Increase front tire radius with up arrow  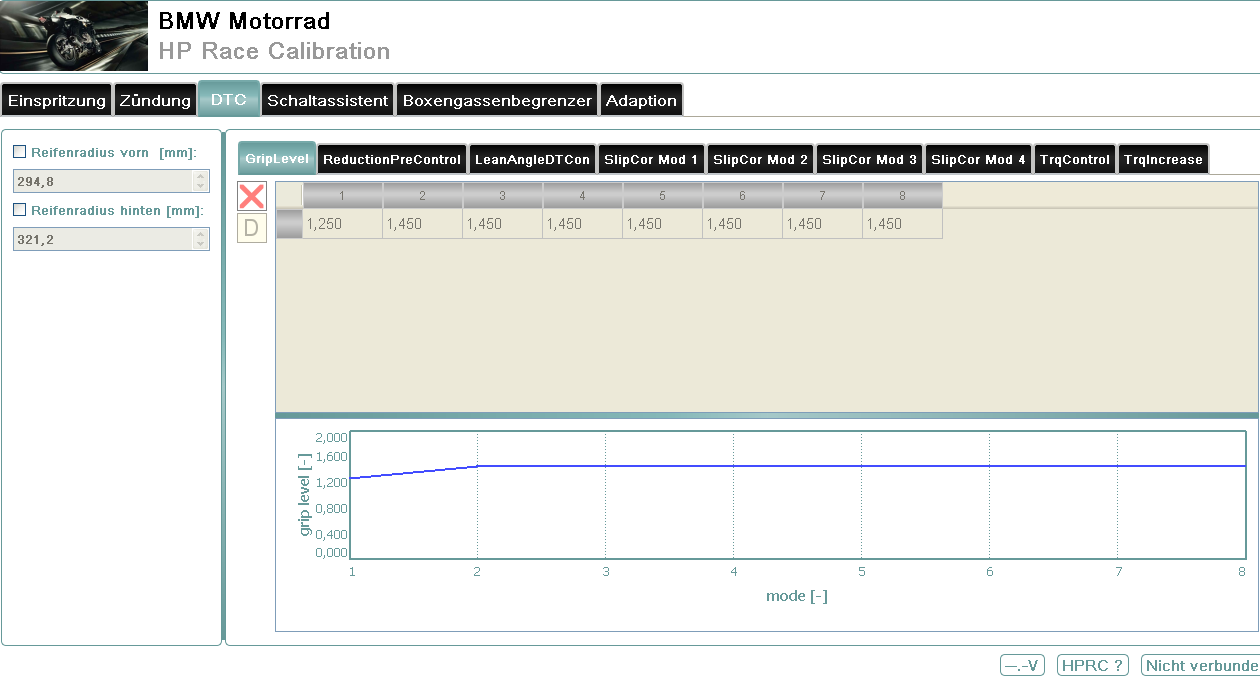(200, 176)
